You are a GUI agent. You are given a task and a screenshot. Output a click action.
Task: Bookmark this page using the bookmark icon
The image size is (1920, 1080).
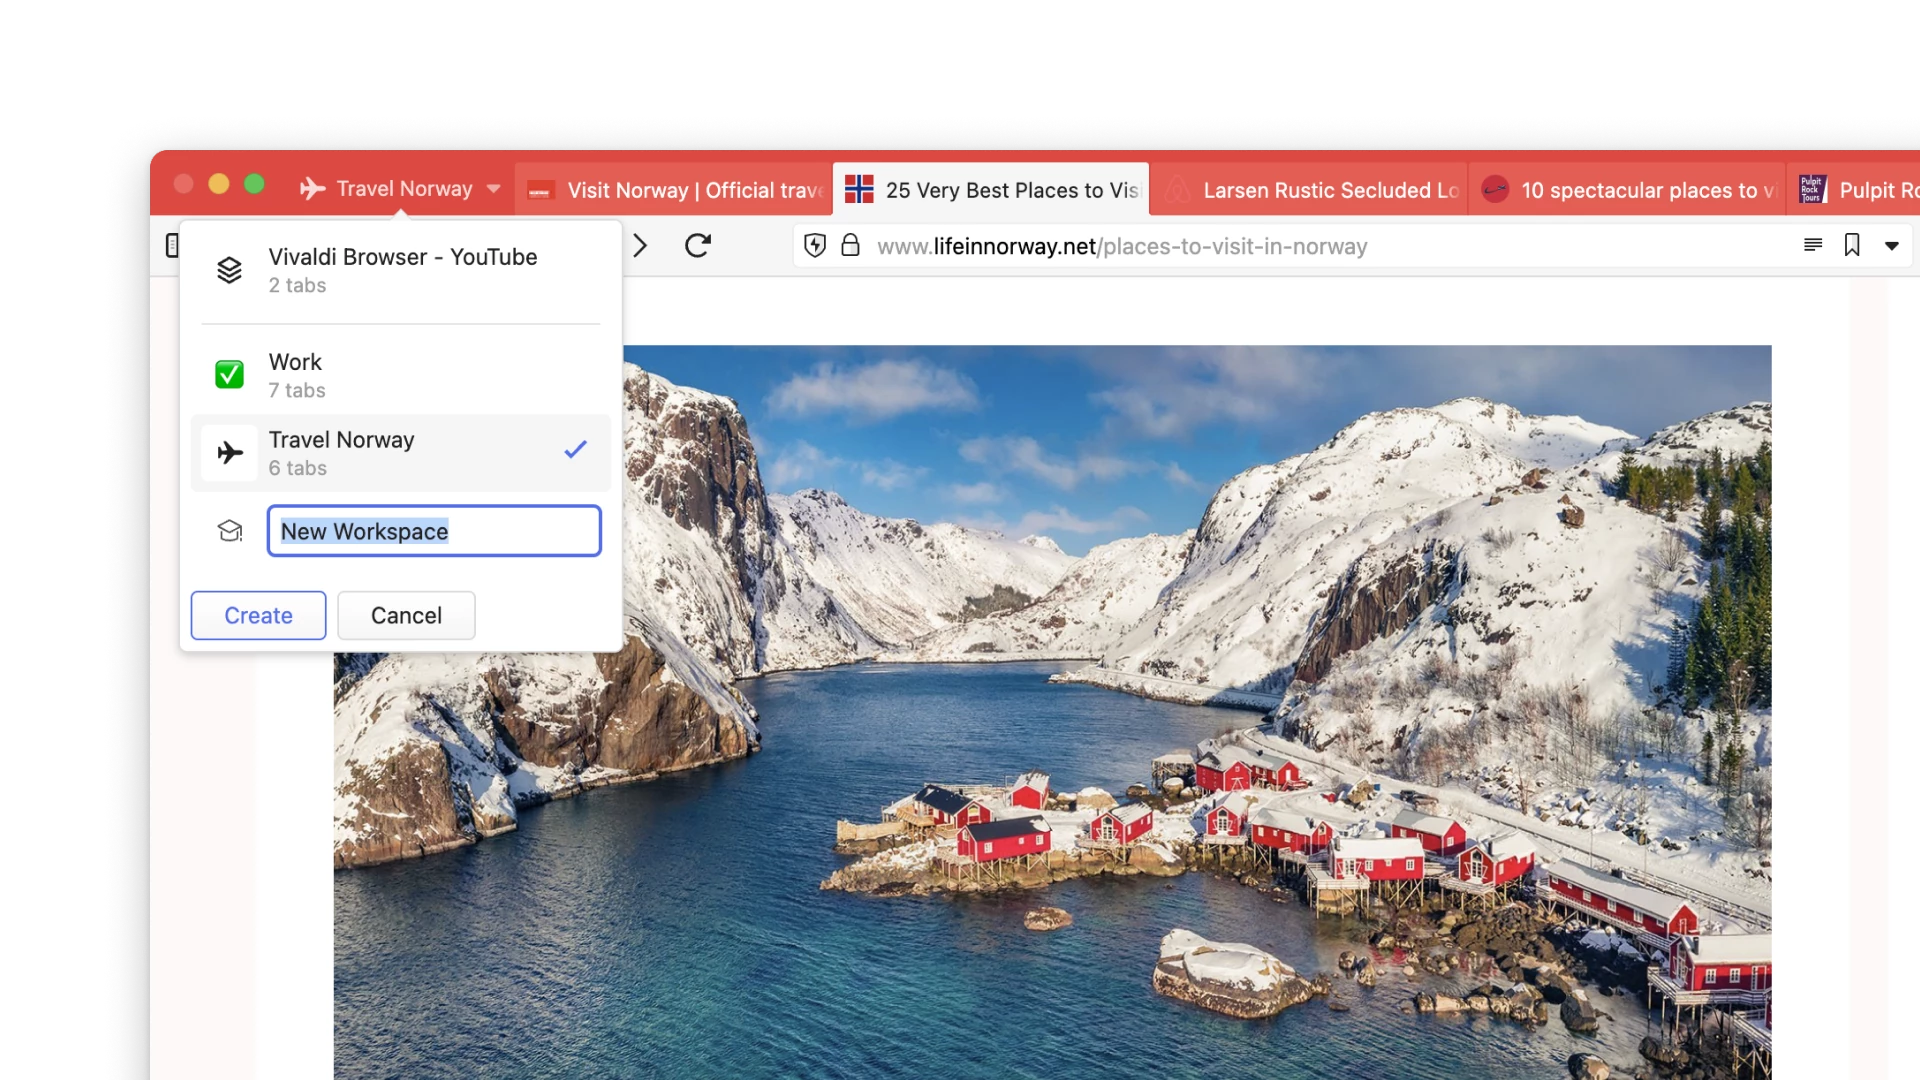click(1852, 245)
